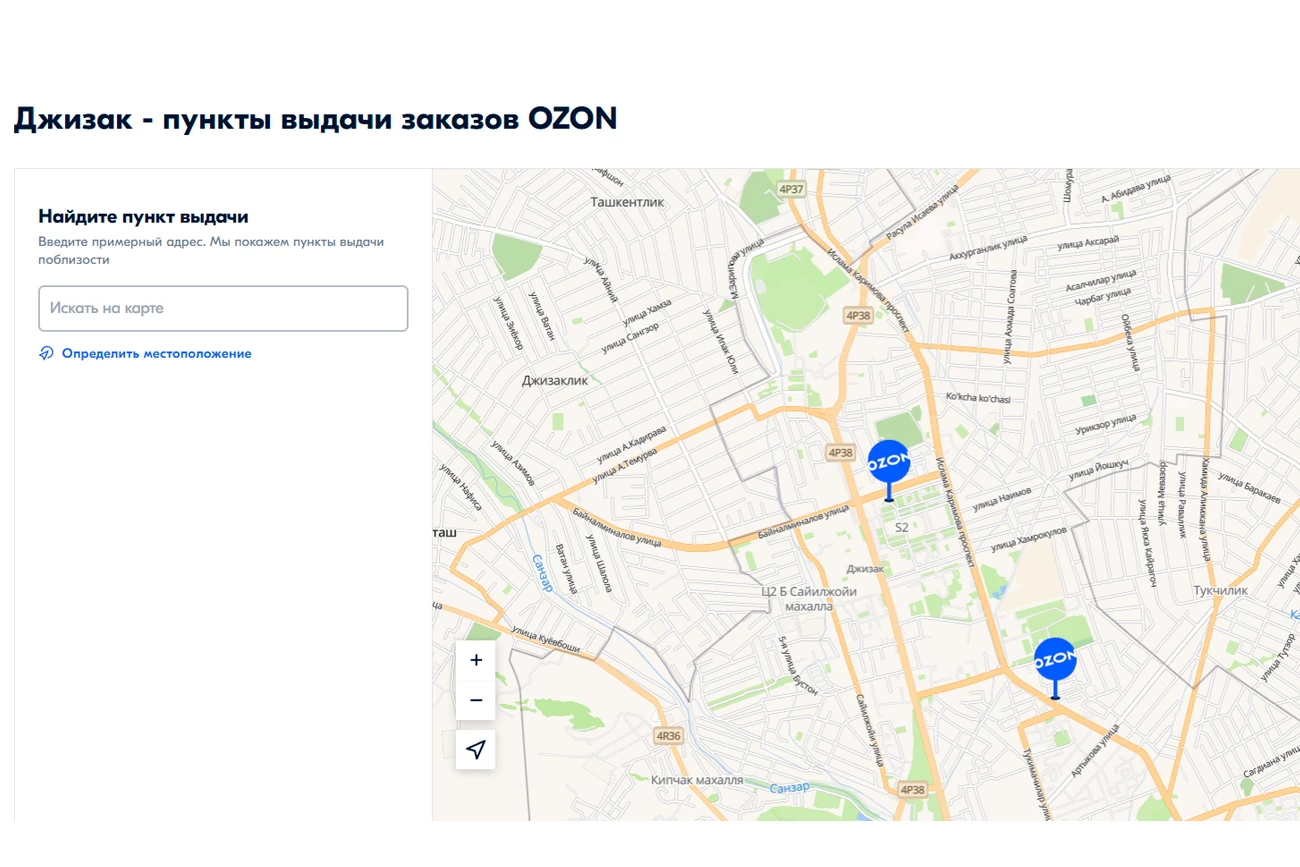Image resolution: width=1300 pixels, height=867 pixels.
Task: Click the Кипчак махалля label
Action: [x=697, y=780]
